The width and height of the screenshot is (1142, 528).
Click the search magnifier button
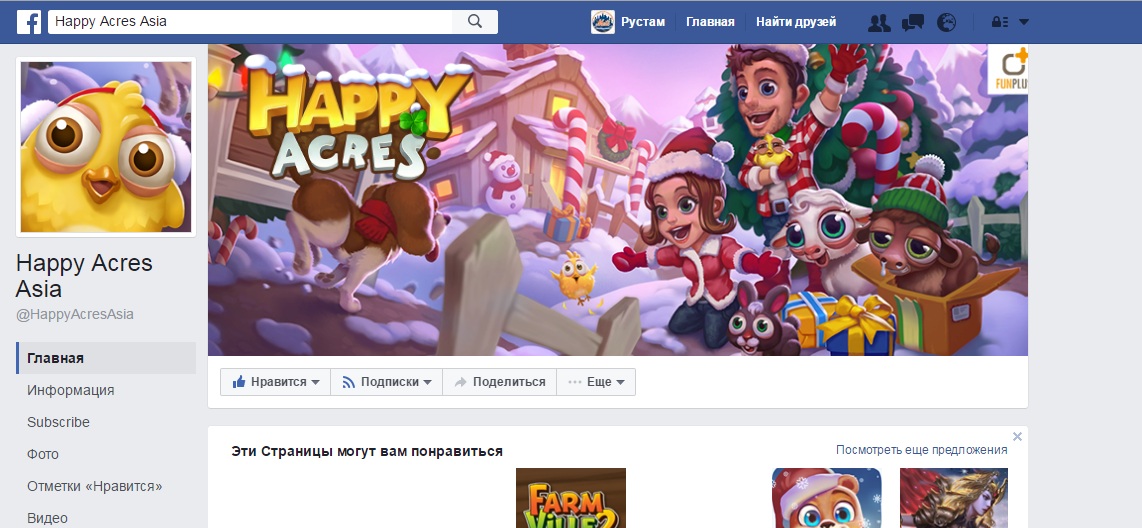pos(475,22)
